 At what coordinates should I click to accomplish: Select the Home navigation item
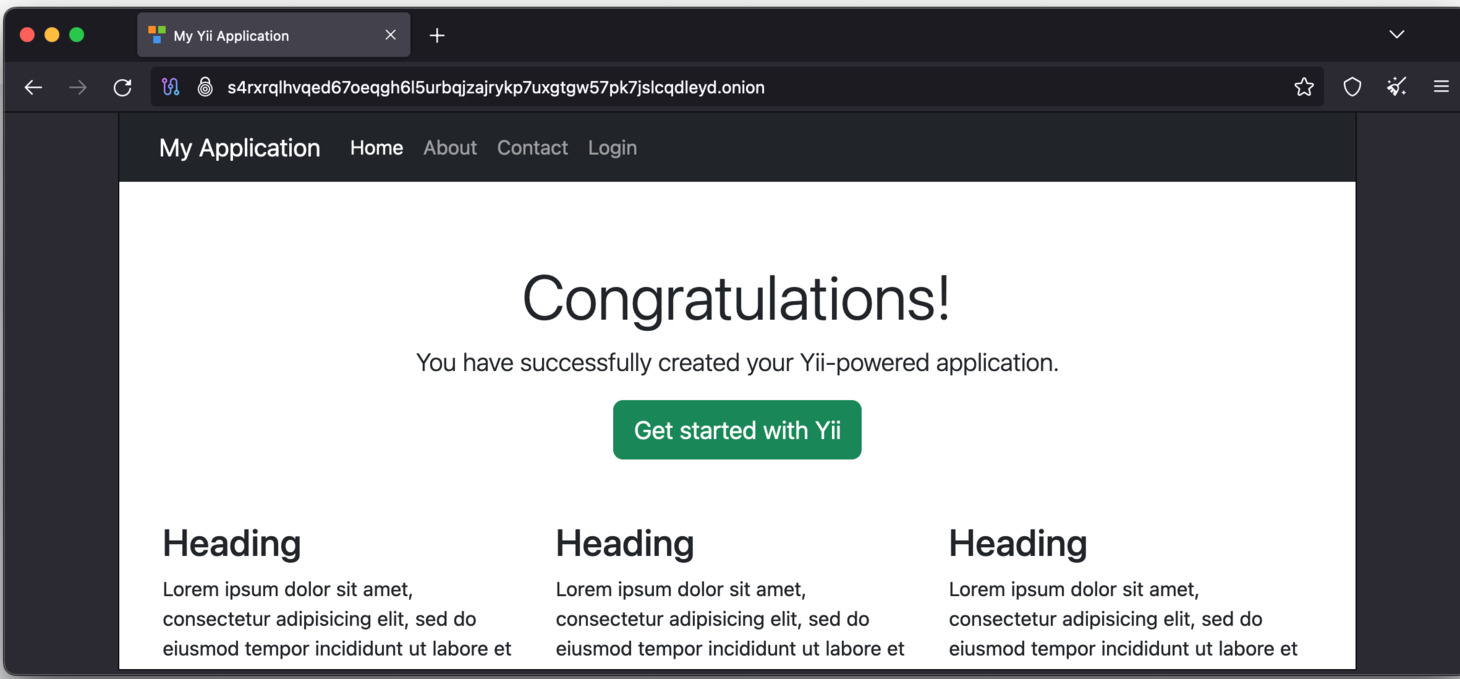pos(376,147)
